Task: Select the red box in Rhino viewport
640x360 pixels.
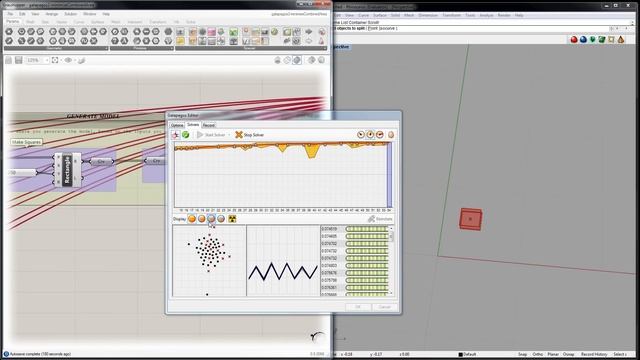Action: [471, 219]
